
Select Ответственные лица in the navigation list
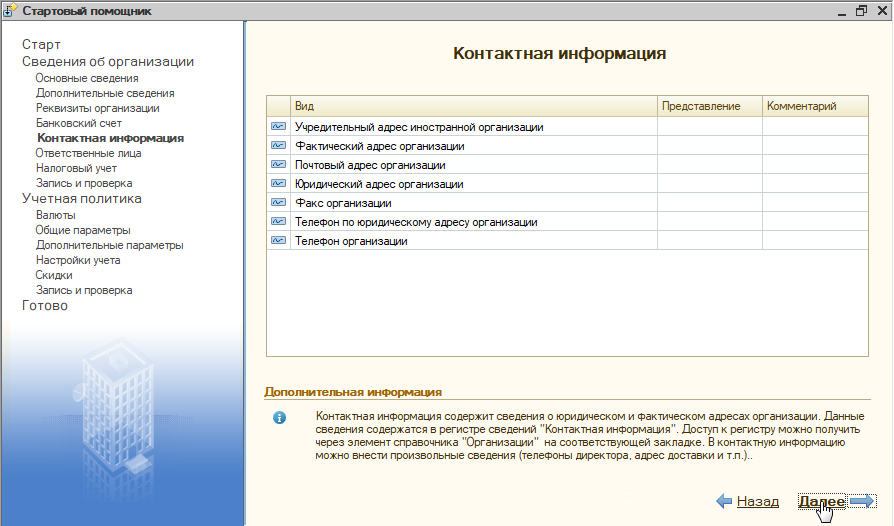coord(88,154)
